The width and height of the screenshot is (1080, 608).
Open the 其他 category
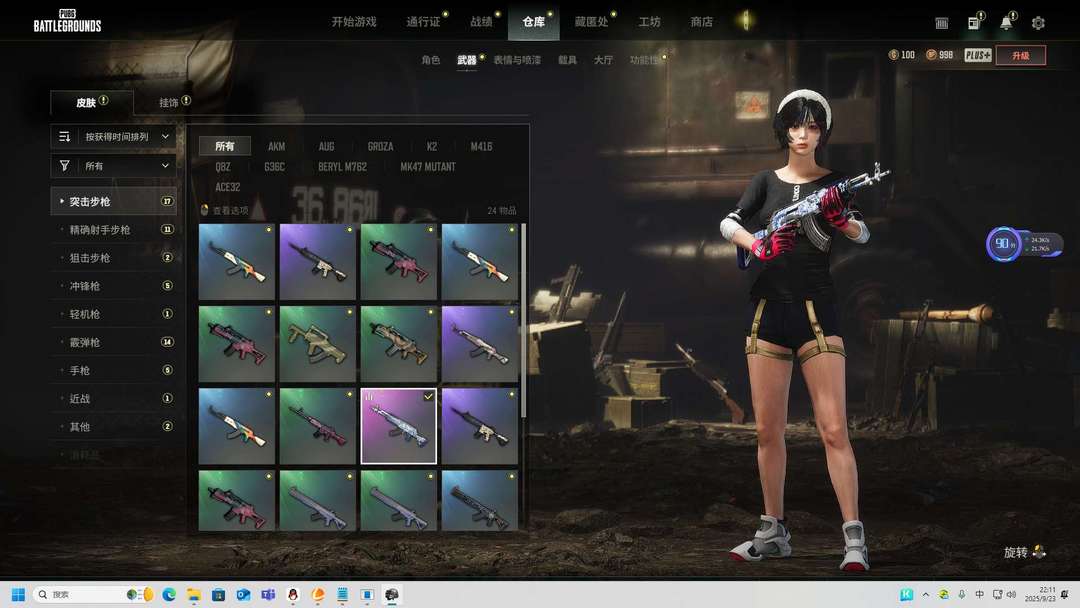pyautogui.click(x=114, y=427)
